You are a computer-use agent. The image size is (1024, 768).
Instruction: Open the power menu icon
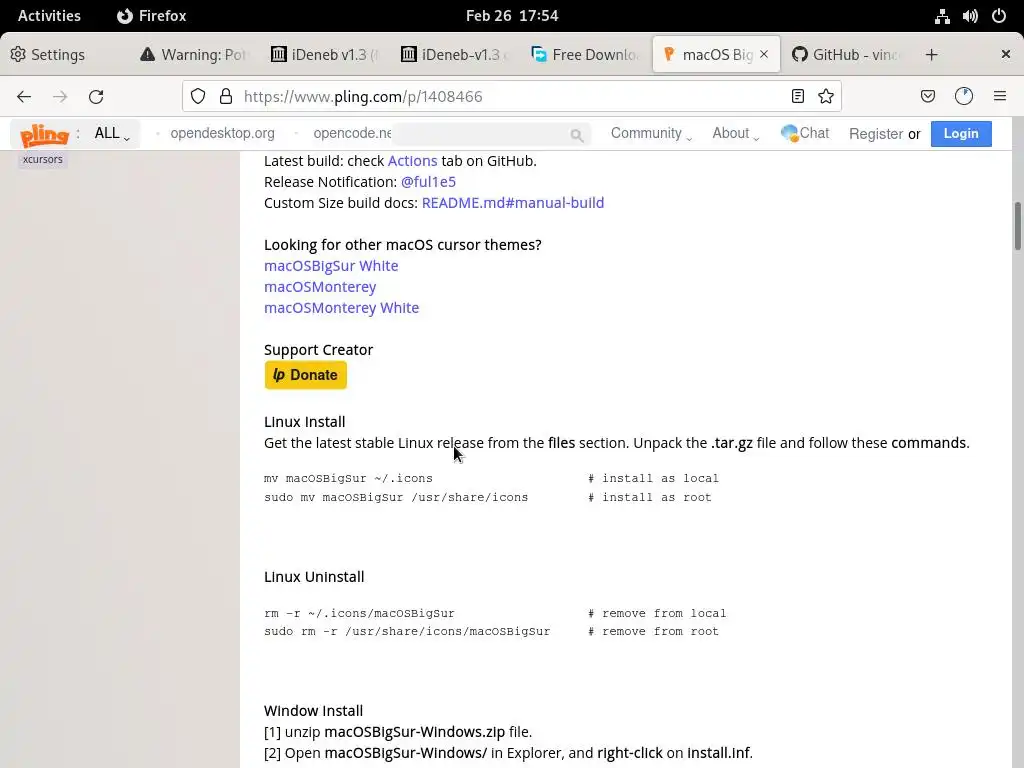tap(999, 16)
